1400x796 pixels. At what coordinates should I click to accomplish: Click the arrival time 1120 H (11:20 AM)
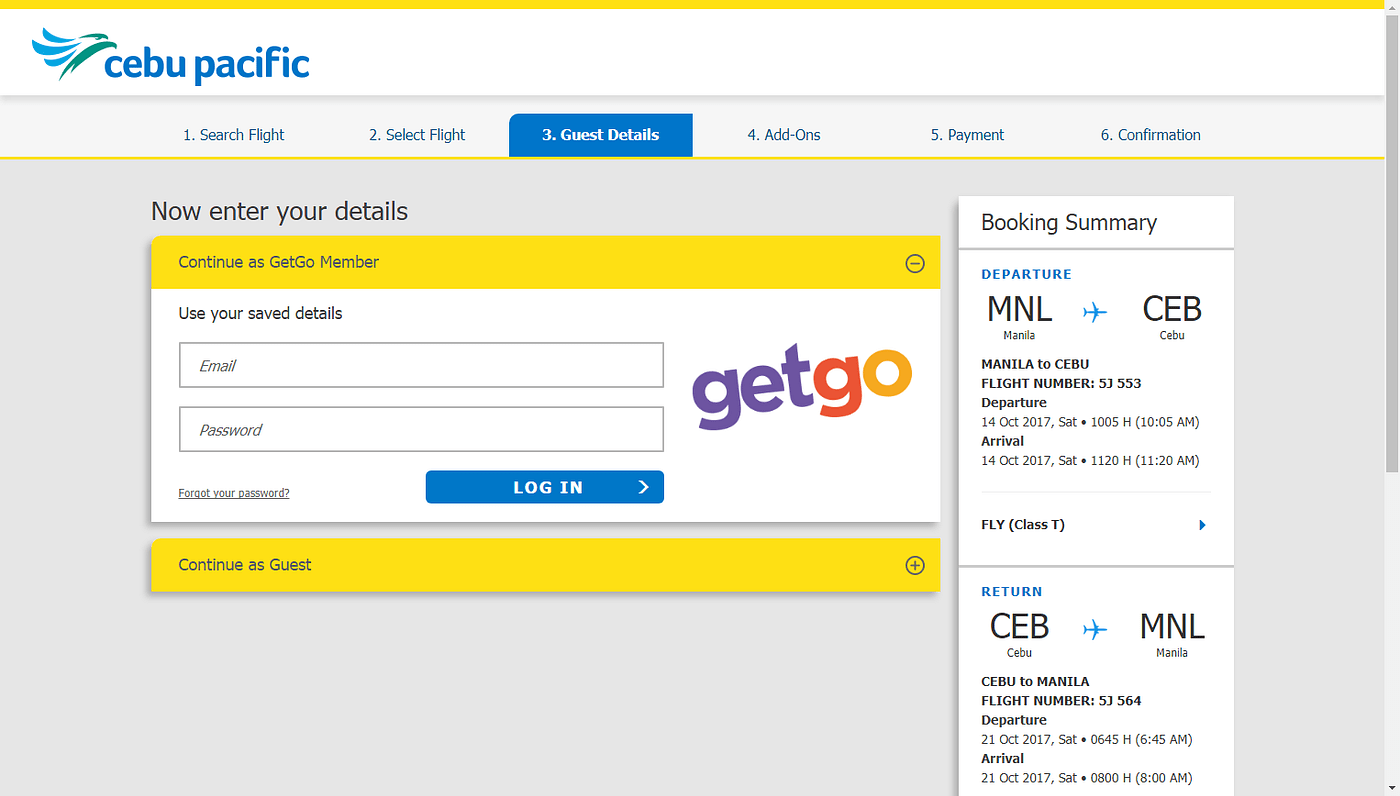pyautogui.click(x=1143, y=461)
